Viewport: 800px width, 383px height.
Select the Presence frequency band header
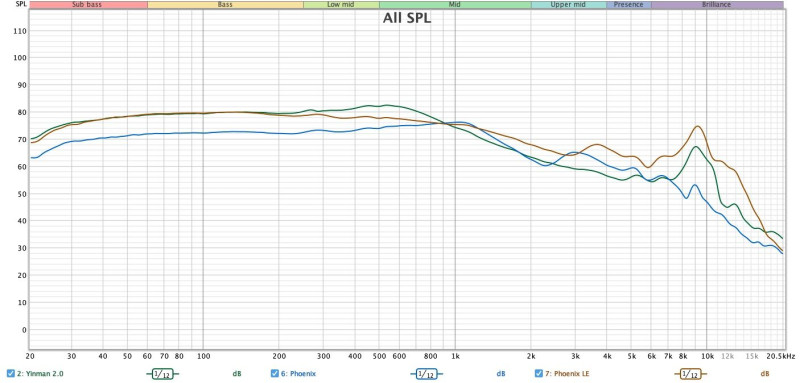tap(629, 5)
